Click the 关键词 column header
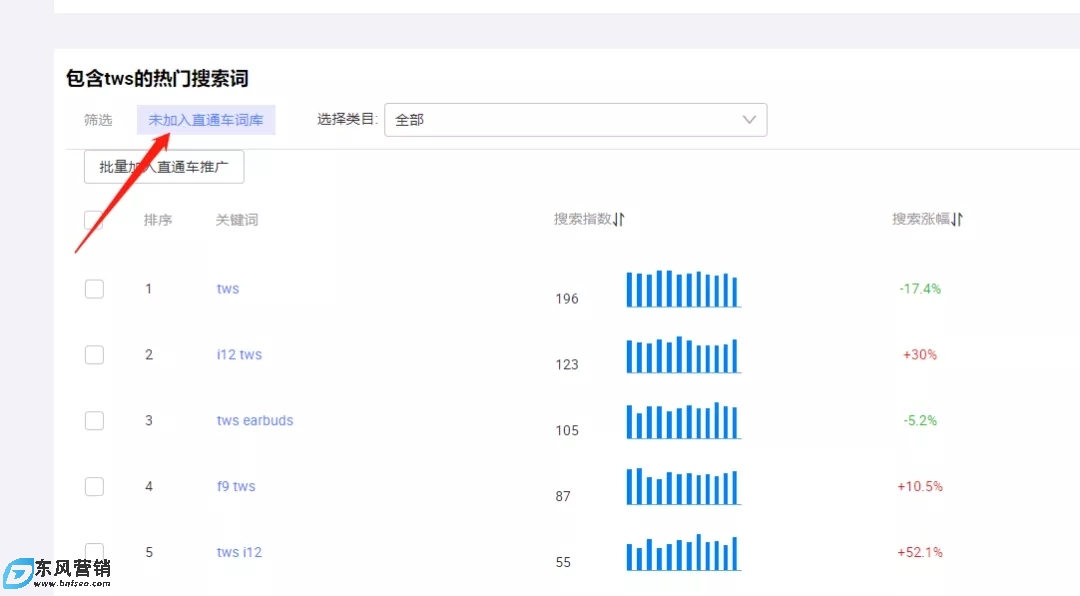 tap(237, 220)
